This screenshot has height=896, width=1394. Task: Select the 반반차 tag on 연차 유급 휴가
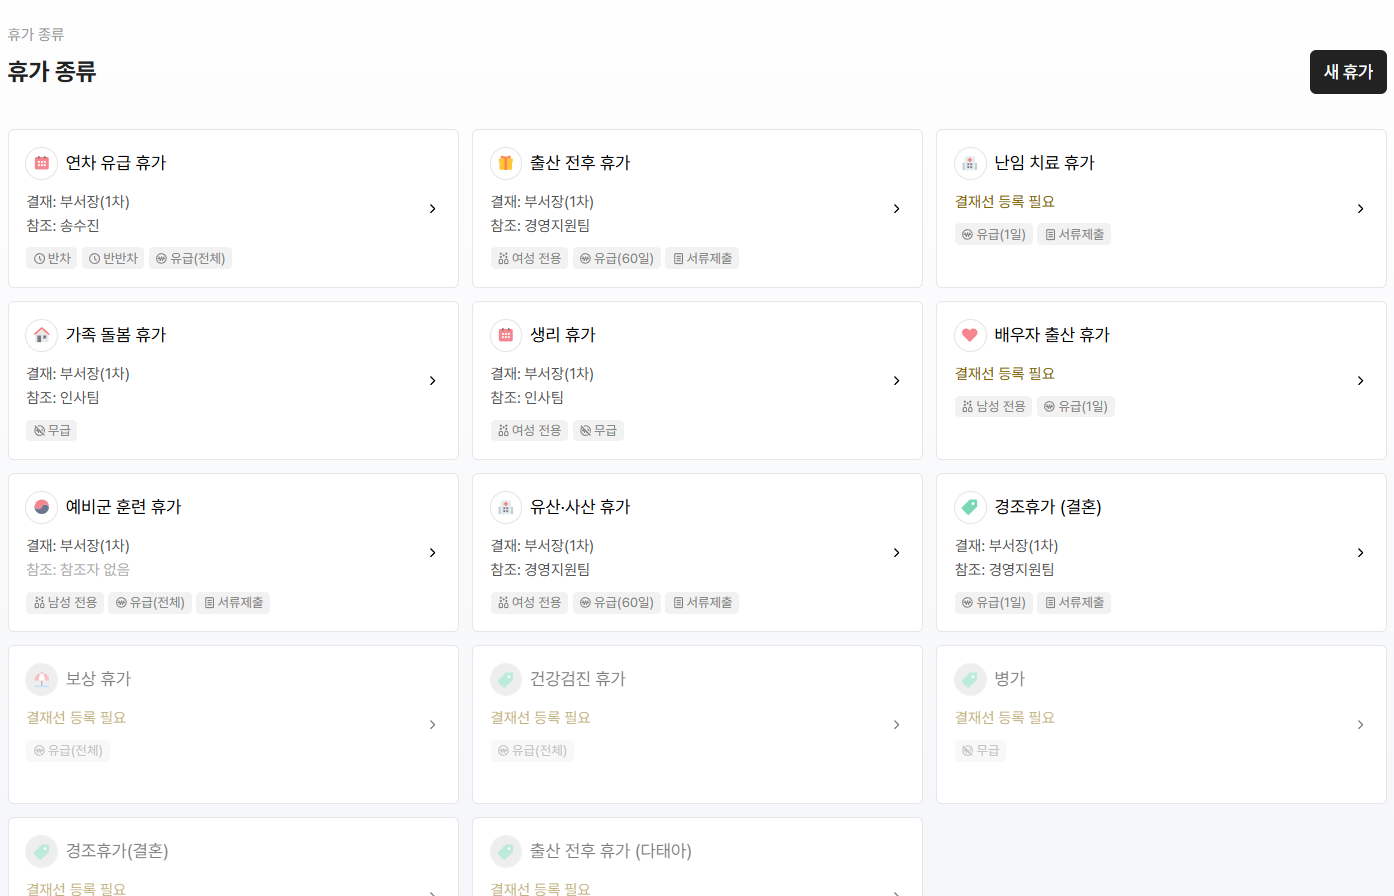[113, 258]
